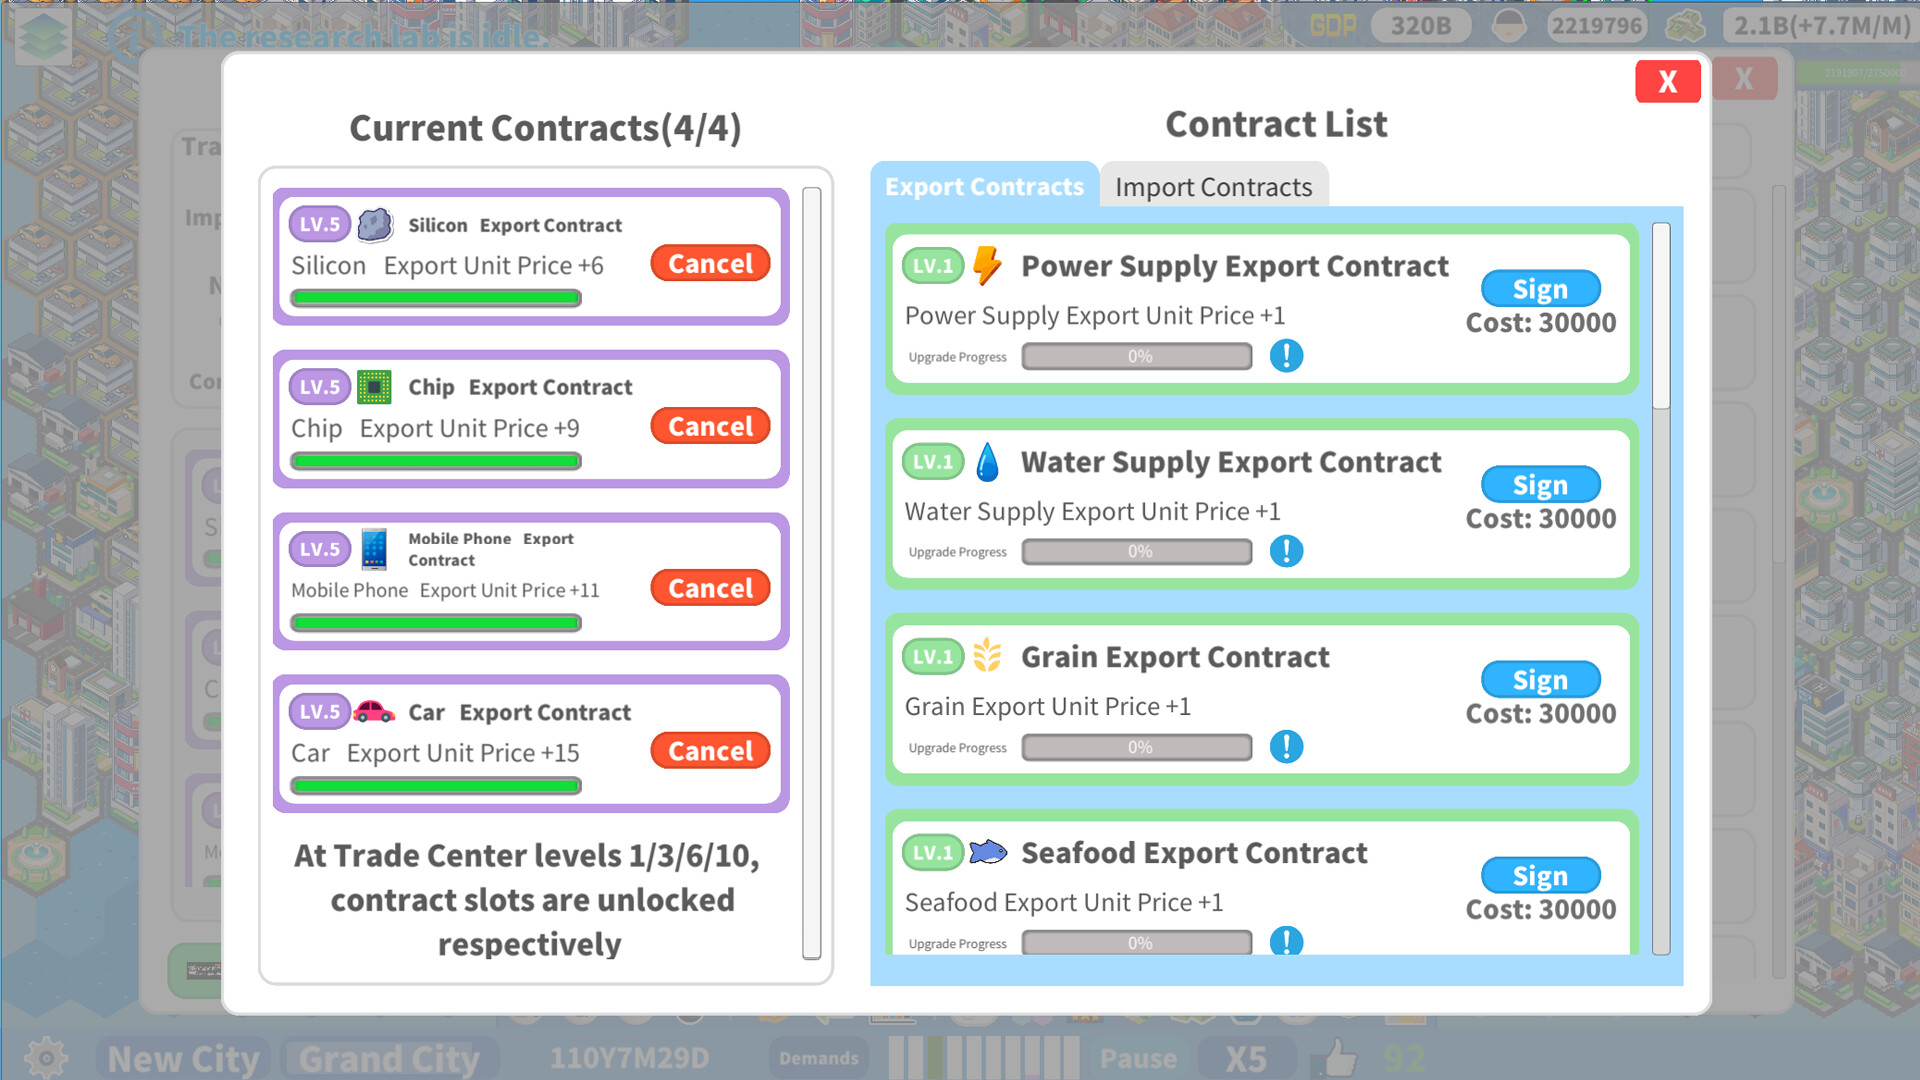Click the Silicon rock icon
1920x1080 pixels.
tap(375, 225)
